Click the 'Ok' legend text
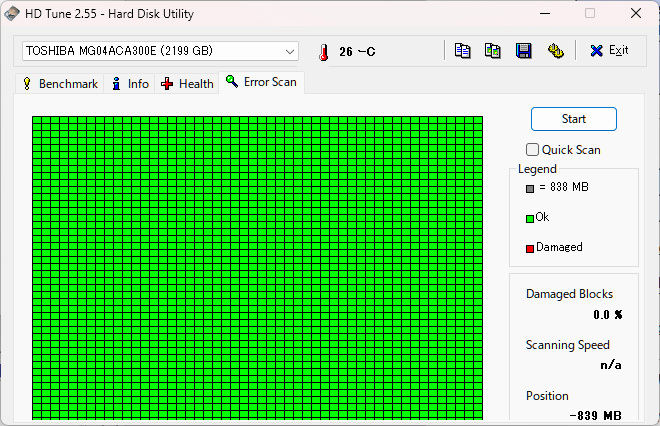 click(x=542, y=217)
